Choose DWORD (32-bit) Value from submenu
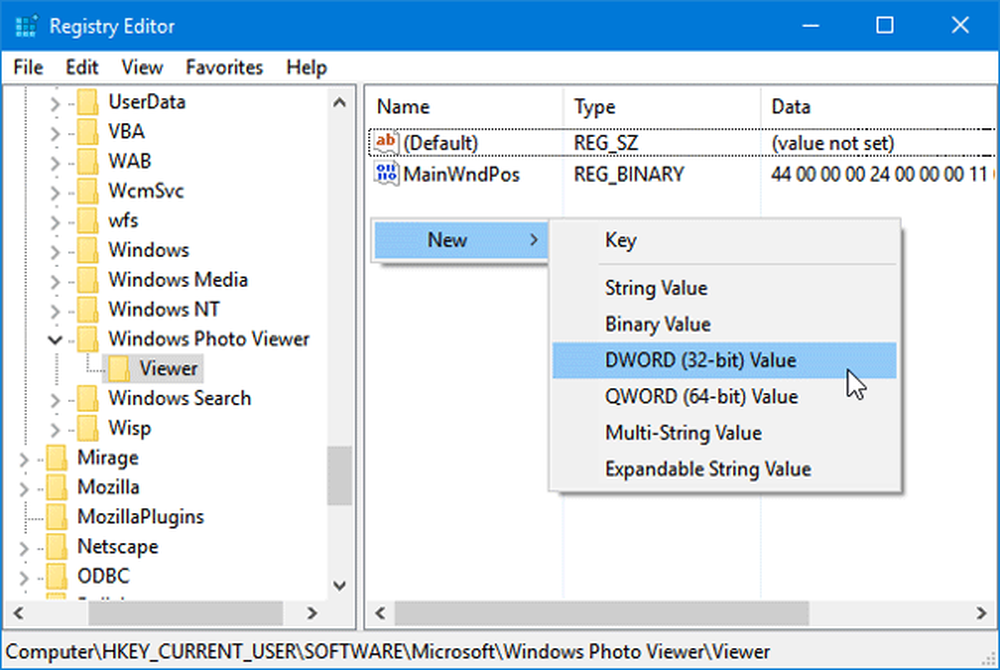This screenshot has width=1000, height=670. coord(700,360)
